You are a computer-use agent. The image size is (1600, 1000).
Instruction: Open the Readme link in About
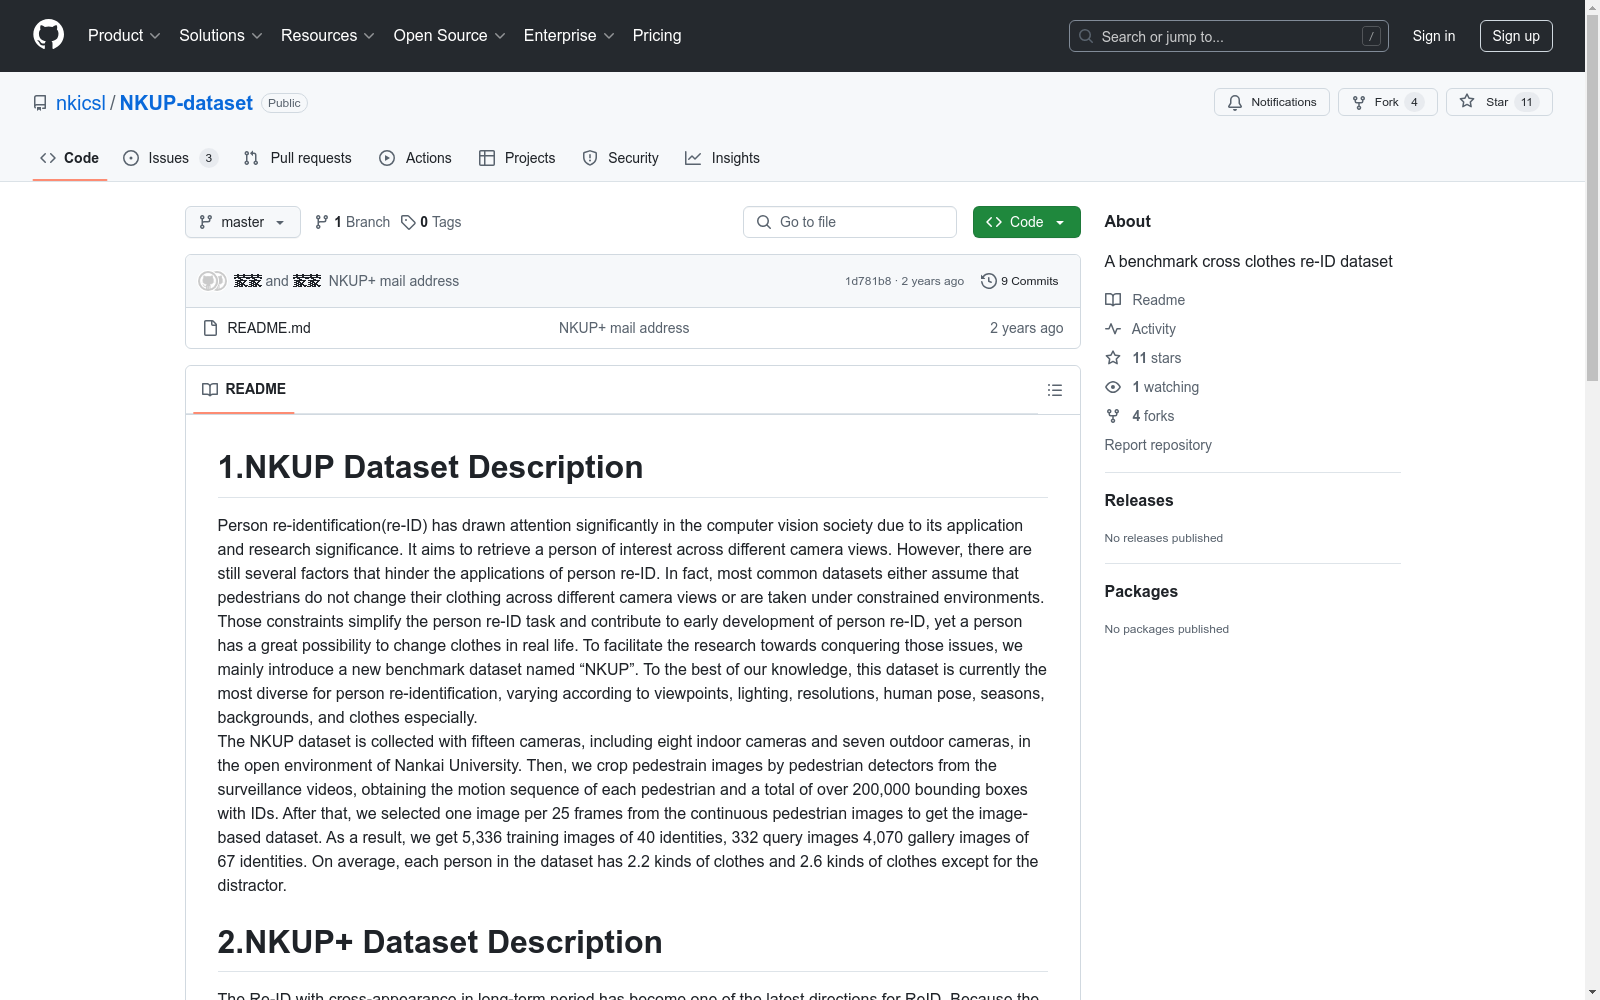pyautogui.click(x=1158, y=300)
